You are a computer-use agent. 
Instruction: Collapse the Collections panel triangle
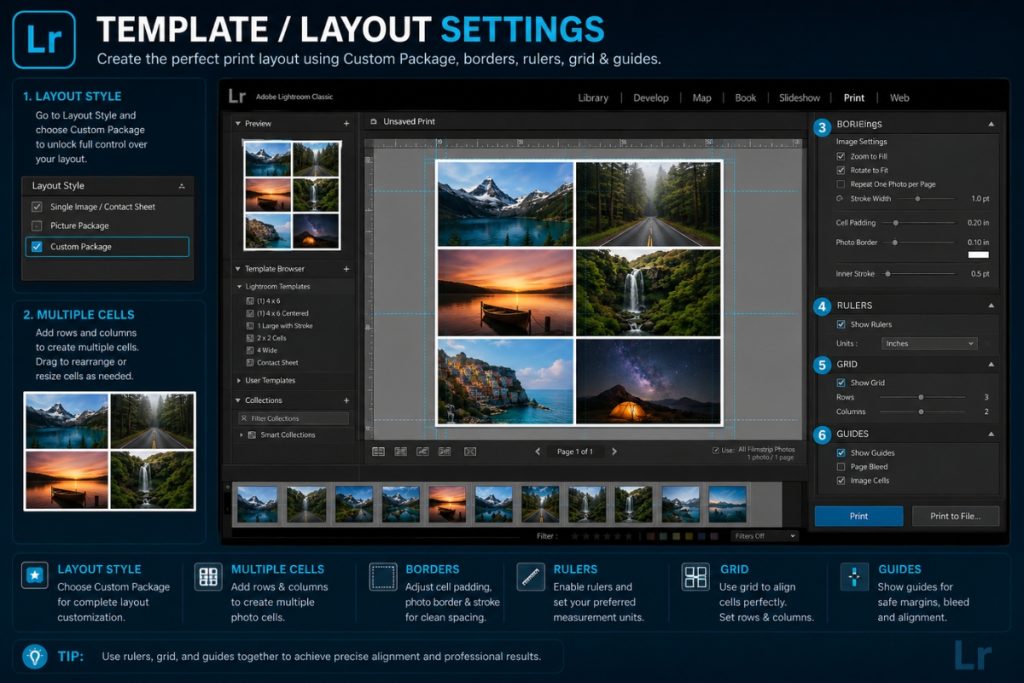tap(238, 400)
